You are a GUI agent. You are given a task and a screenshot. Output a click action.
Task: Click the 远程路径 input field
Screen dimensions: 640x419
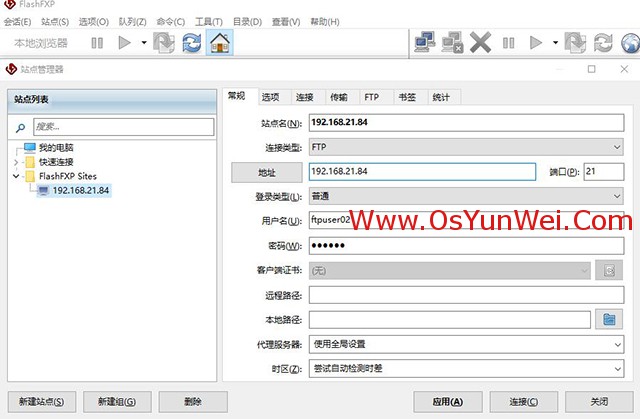(466, 295)
